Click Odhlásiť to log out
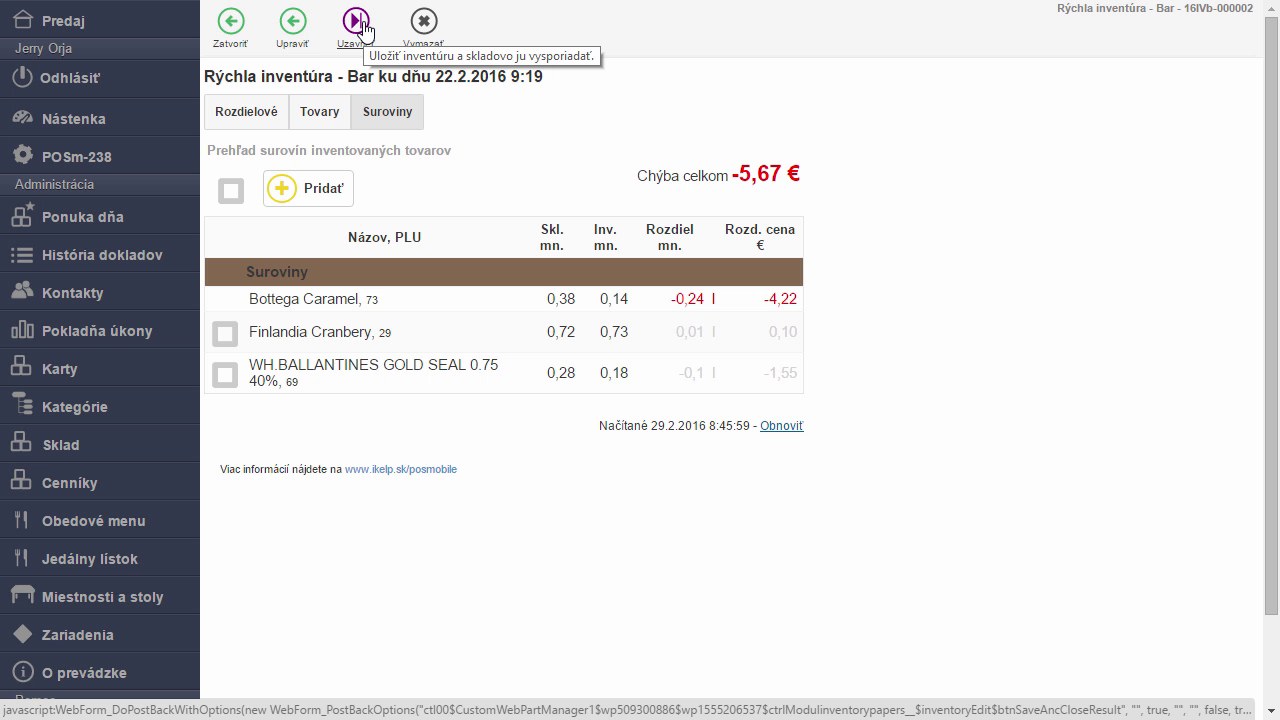 [x=100, y=78]
